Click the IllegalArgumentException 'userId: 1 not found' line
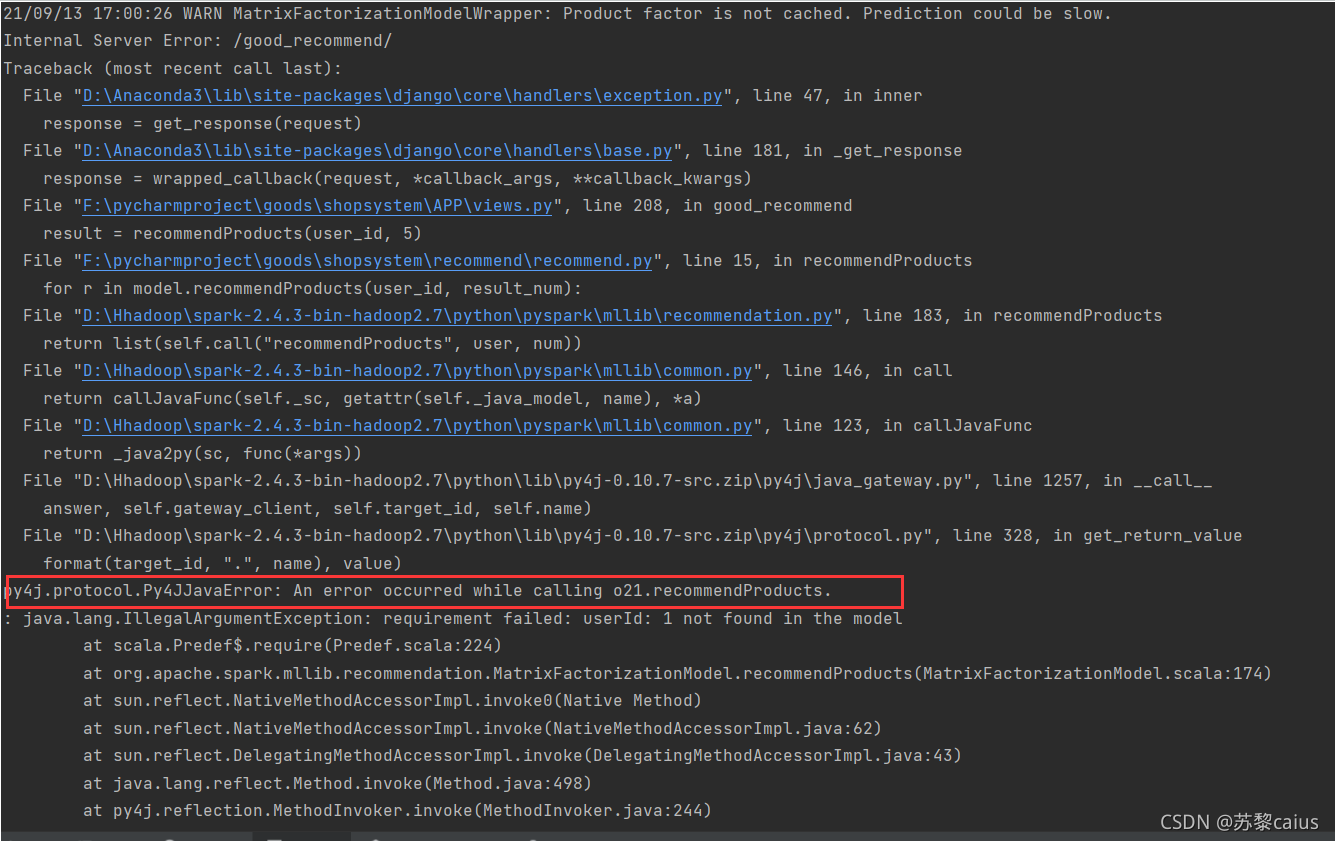Image resolution: width=1335 pixels, height=841 pixels. pyautogui.click(x=452, y=619)
